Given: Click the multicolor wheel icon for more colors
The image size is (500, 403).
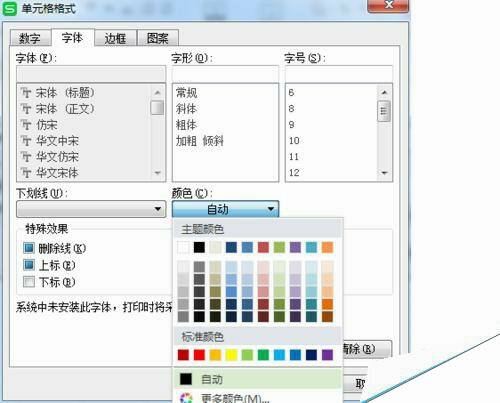Looking at the screenshot, I should [186, 398].
